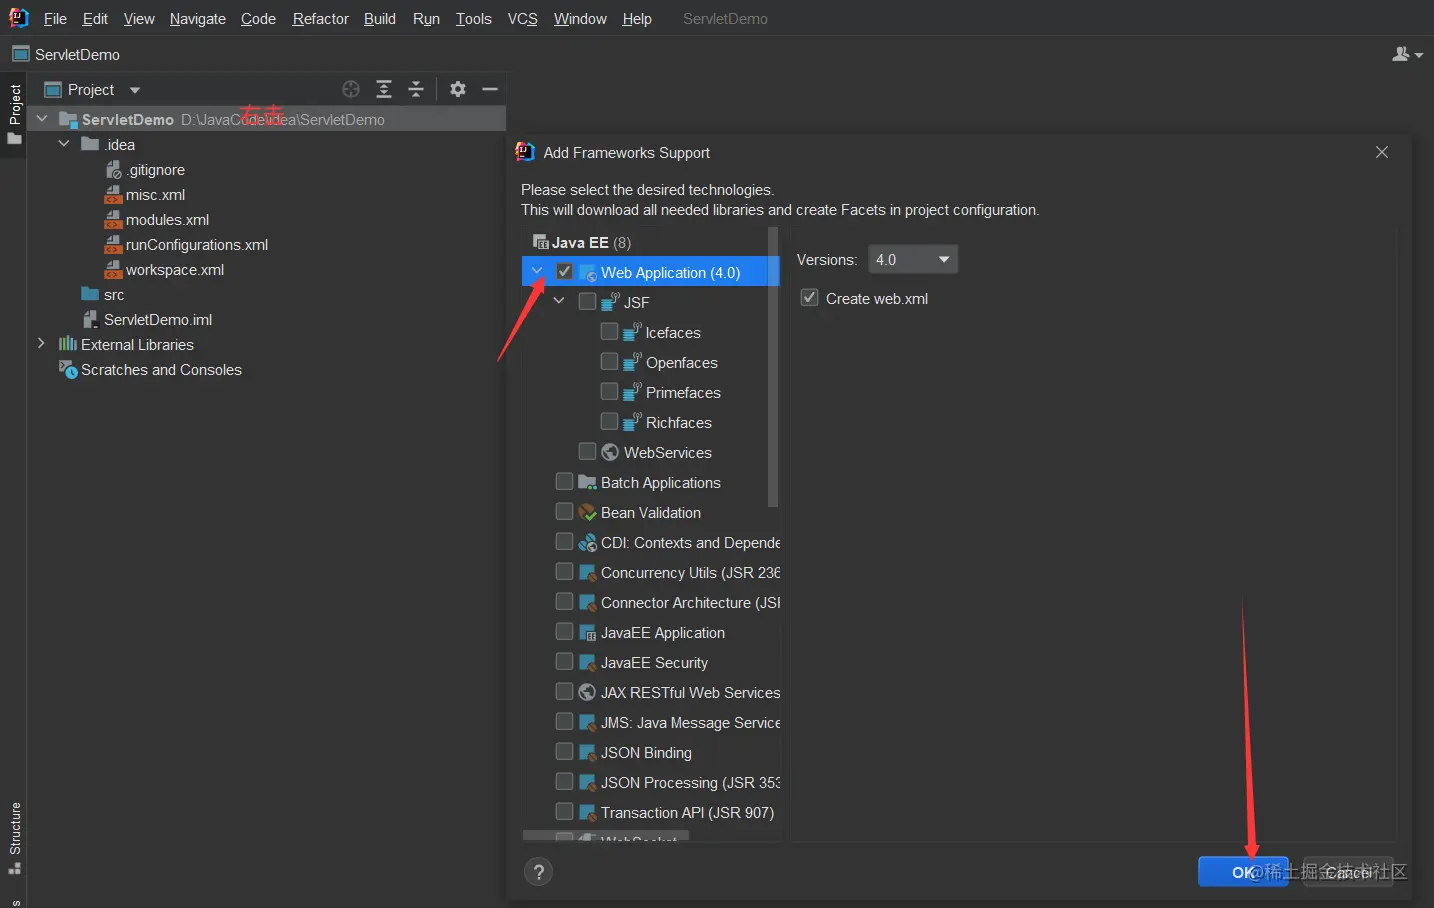Close the Add Frameworks Support dialog

[x=1382, y=152]
